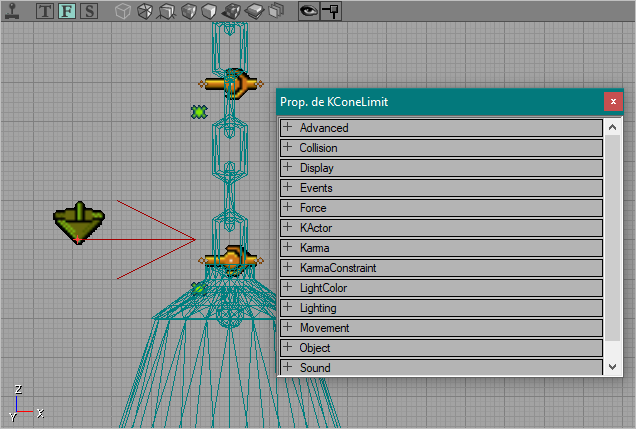Open the Movement properties row
Viewport: 636px width, 429px height.
tap(441, 328)
